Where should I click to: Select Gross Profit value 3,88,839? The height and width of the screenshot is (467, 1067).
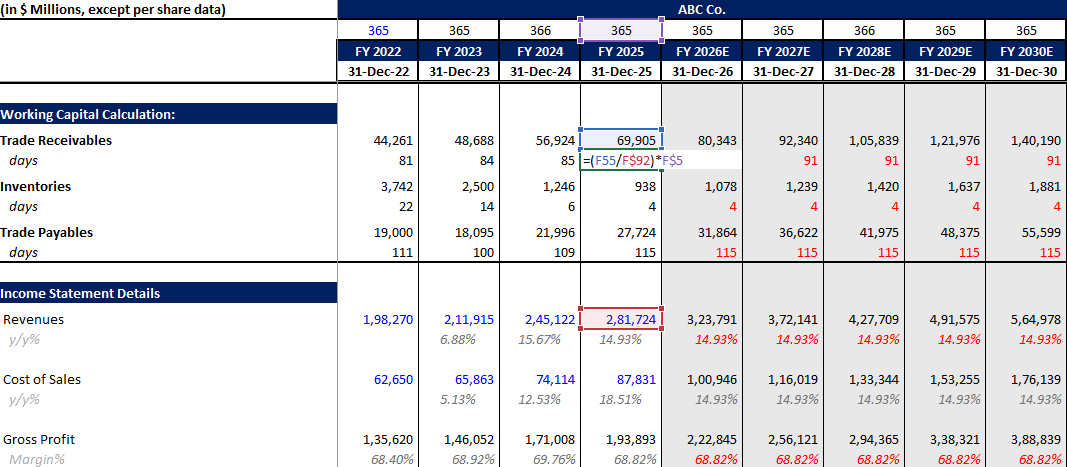(1035, 439)
